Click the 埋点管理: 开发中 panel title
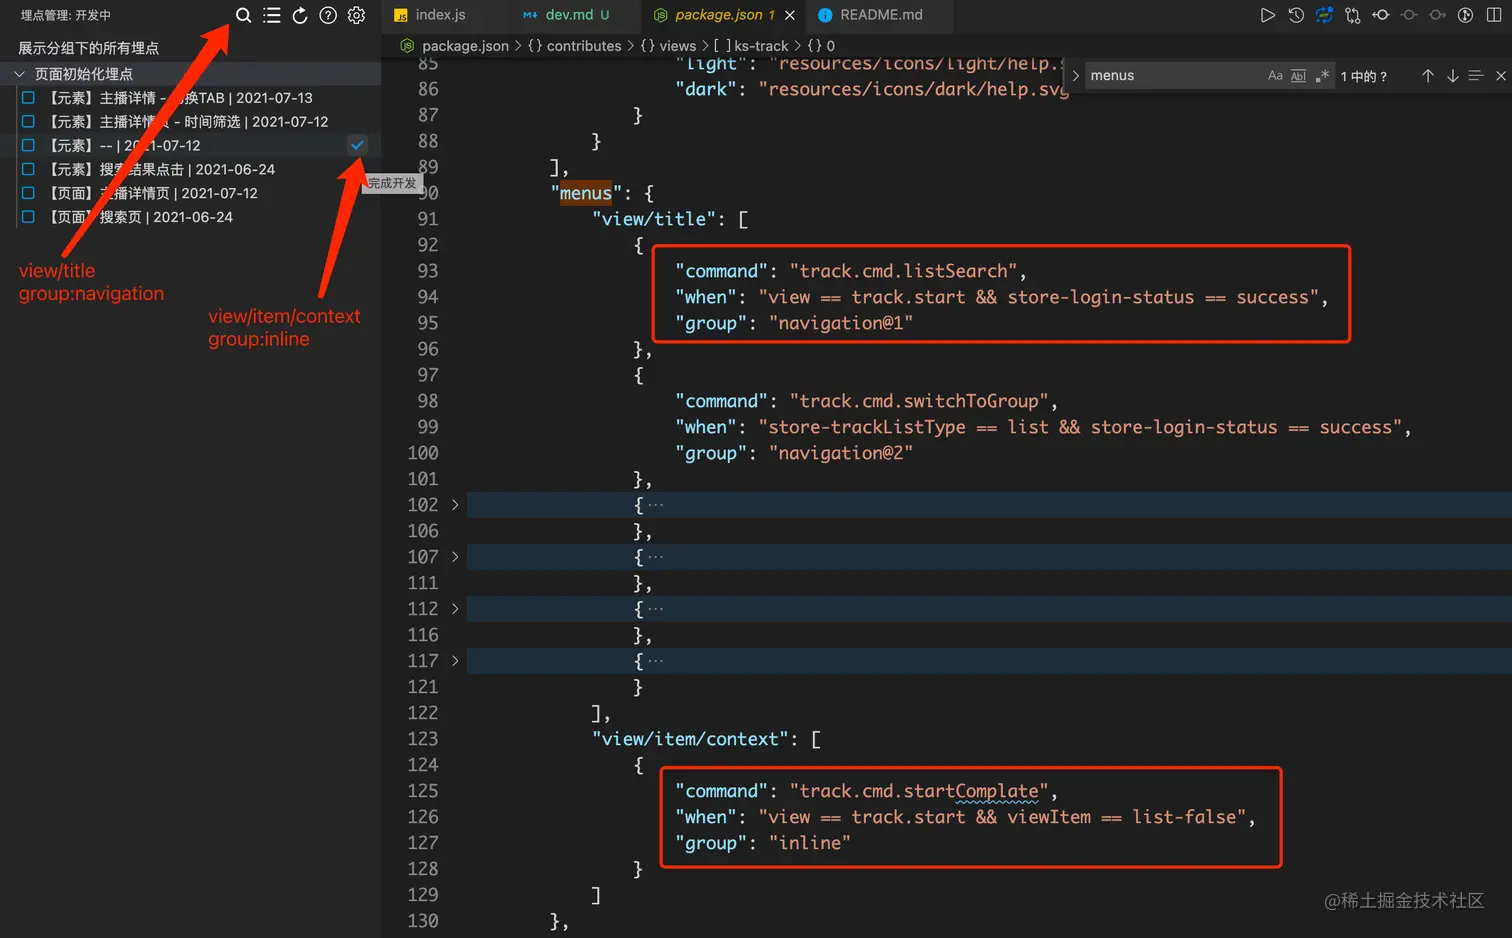The height and width of the screenshot is (938, 1512). [x=66, y=15]
